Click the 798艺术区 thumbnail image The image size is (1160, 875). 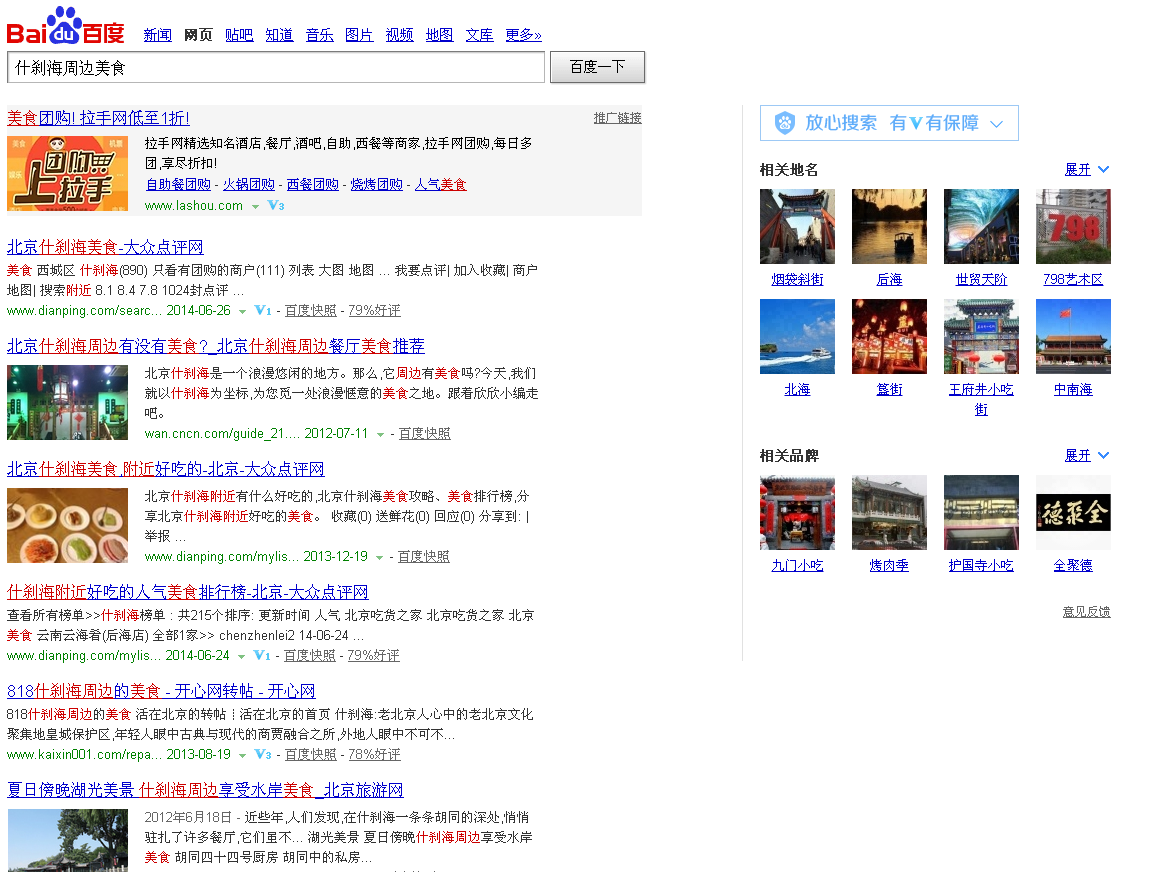1073,226
